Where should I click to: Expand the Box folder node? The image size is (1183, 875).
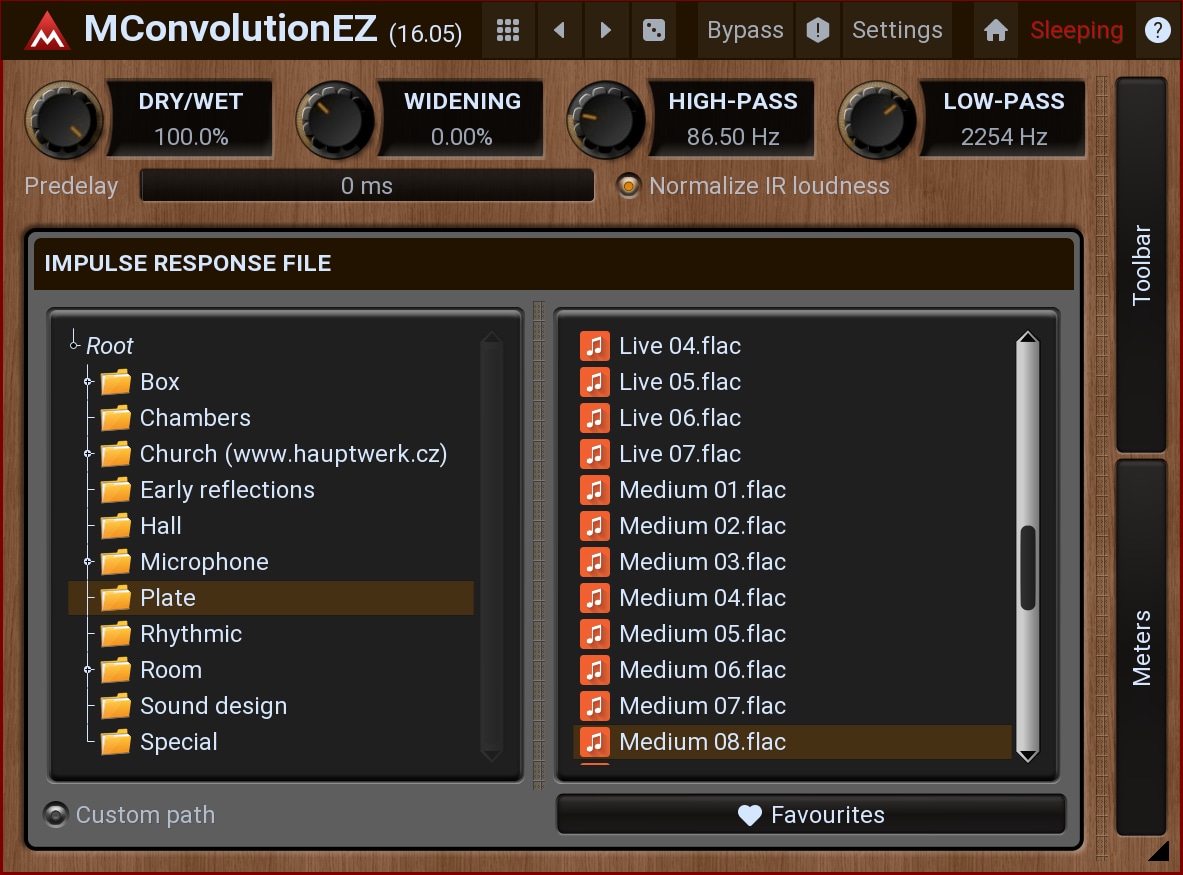pyautogui.click(x=88, y=382)
